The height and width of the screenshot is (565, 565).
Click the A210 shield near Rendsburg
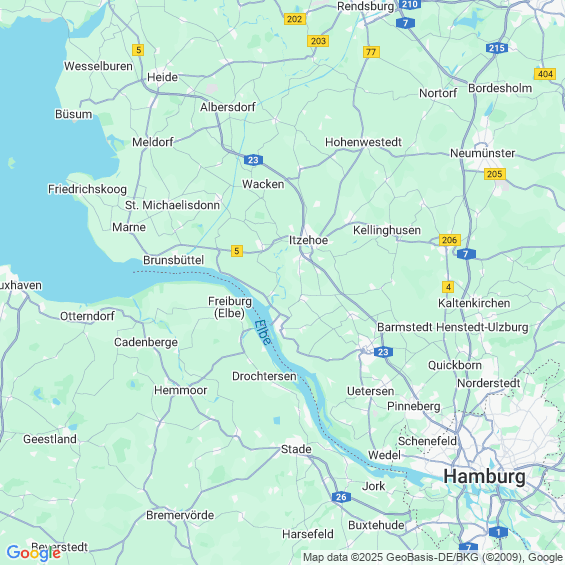(410, 4)
